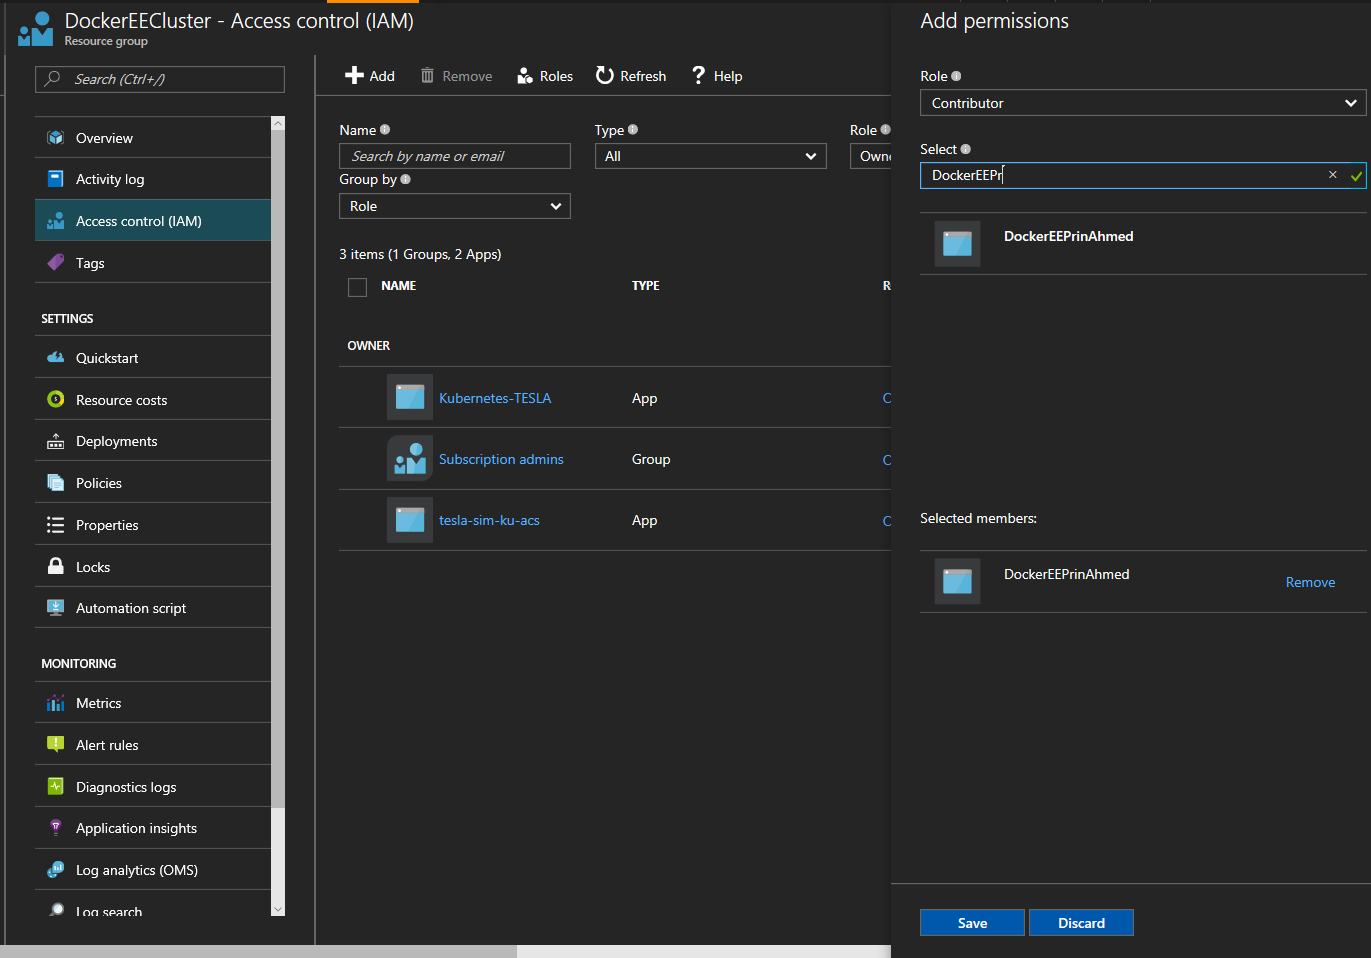The height and width of the screenshot is (958, 1371).
Task: Clear the Select search box with X
Action: (x=1332, y=175)
